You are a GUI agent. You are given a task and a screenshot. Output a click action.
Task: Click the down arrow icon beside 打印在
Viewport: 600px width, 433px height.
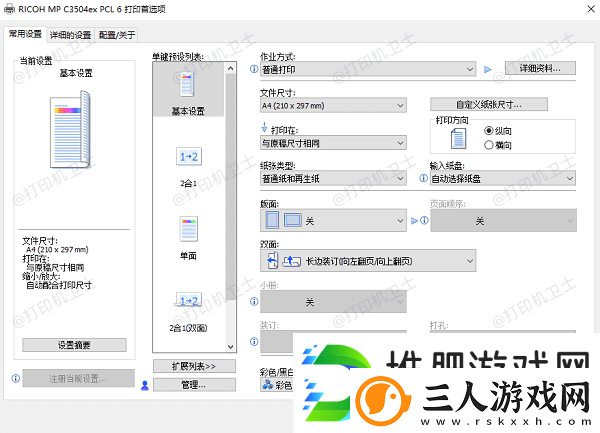pos(264,127)
